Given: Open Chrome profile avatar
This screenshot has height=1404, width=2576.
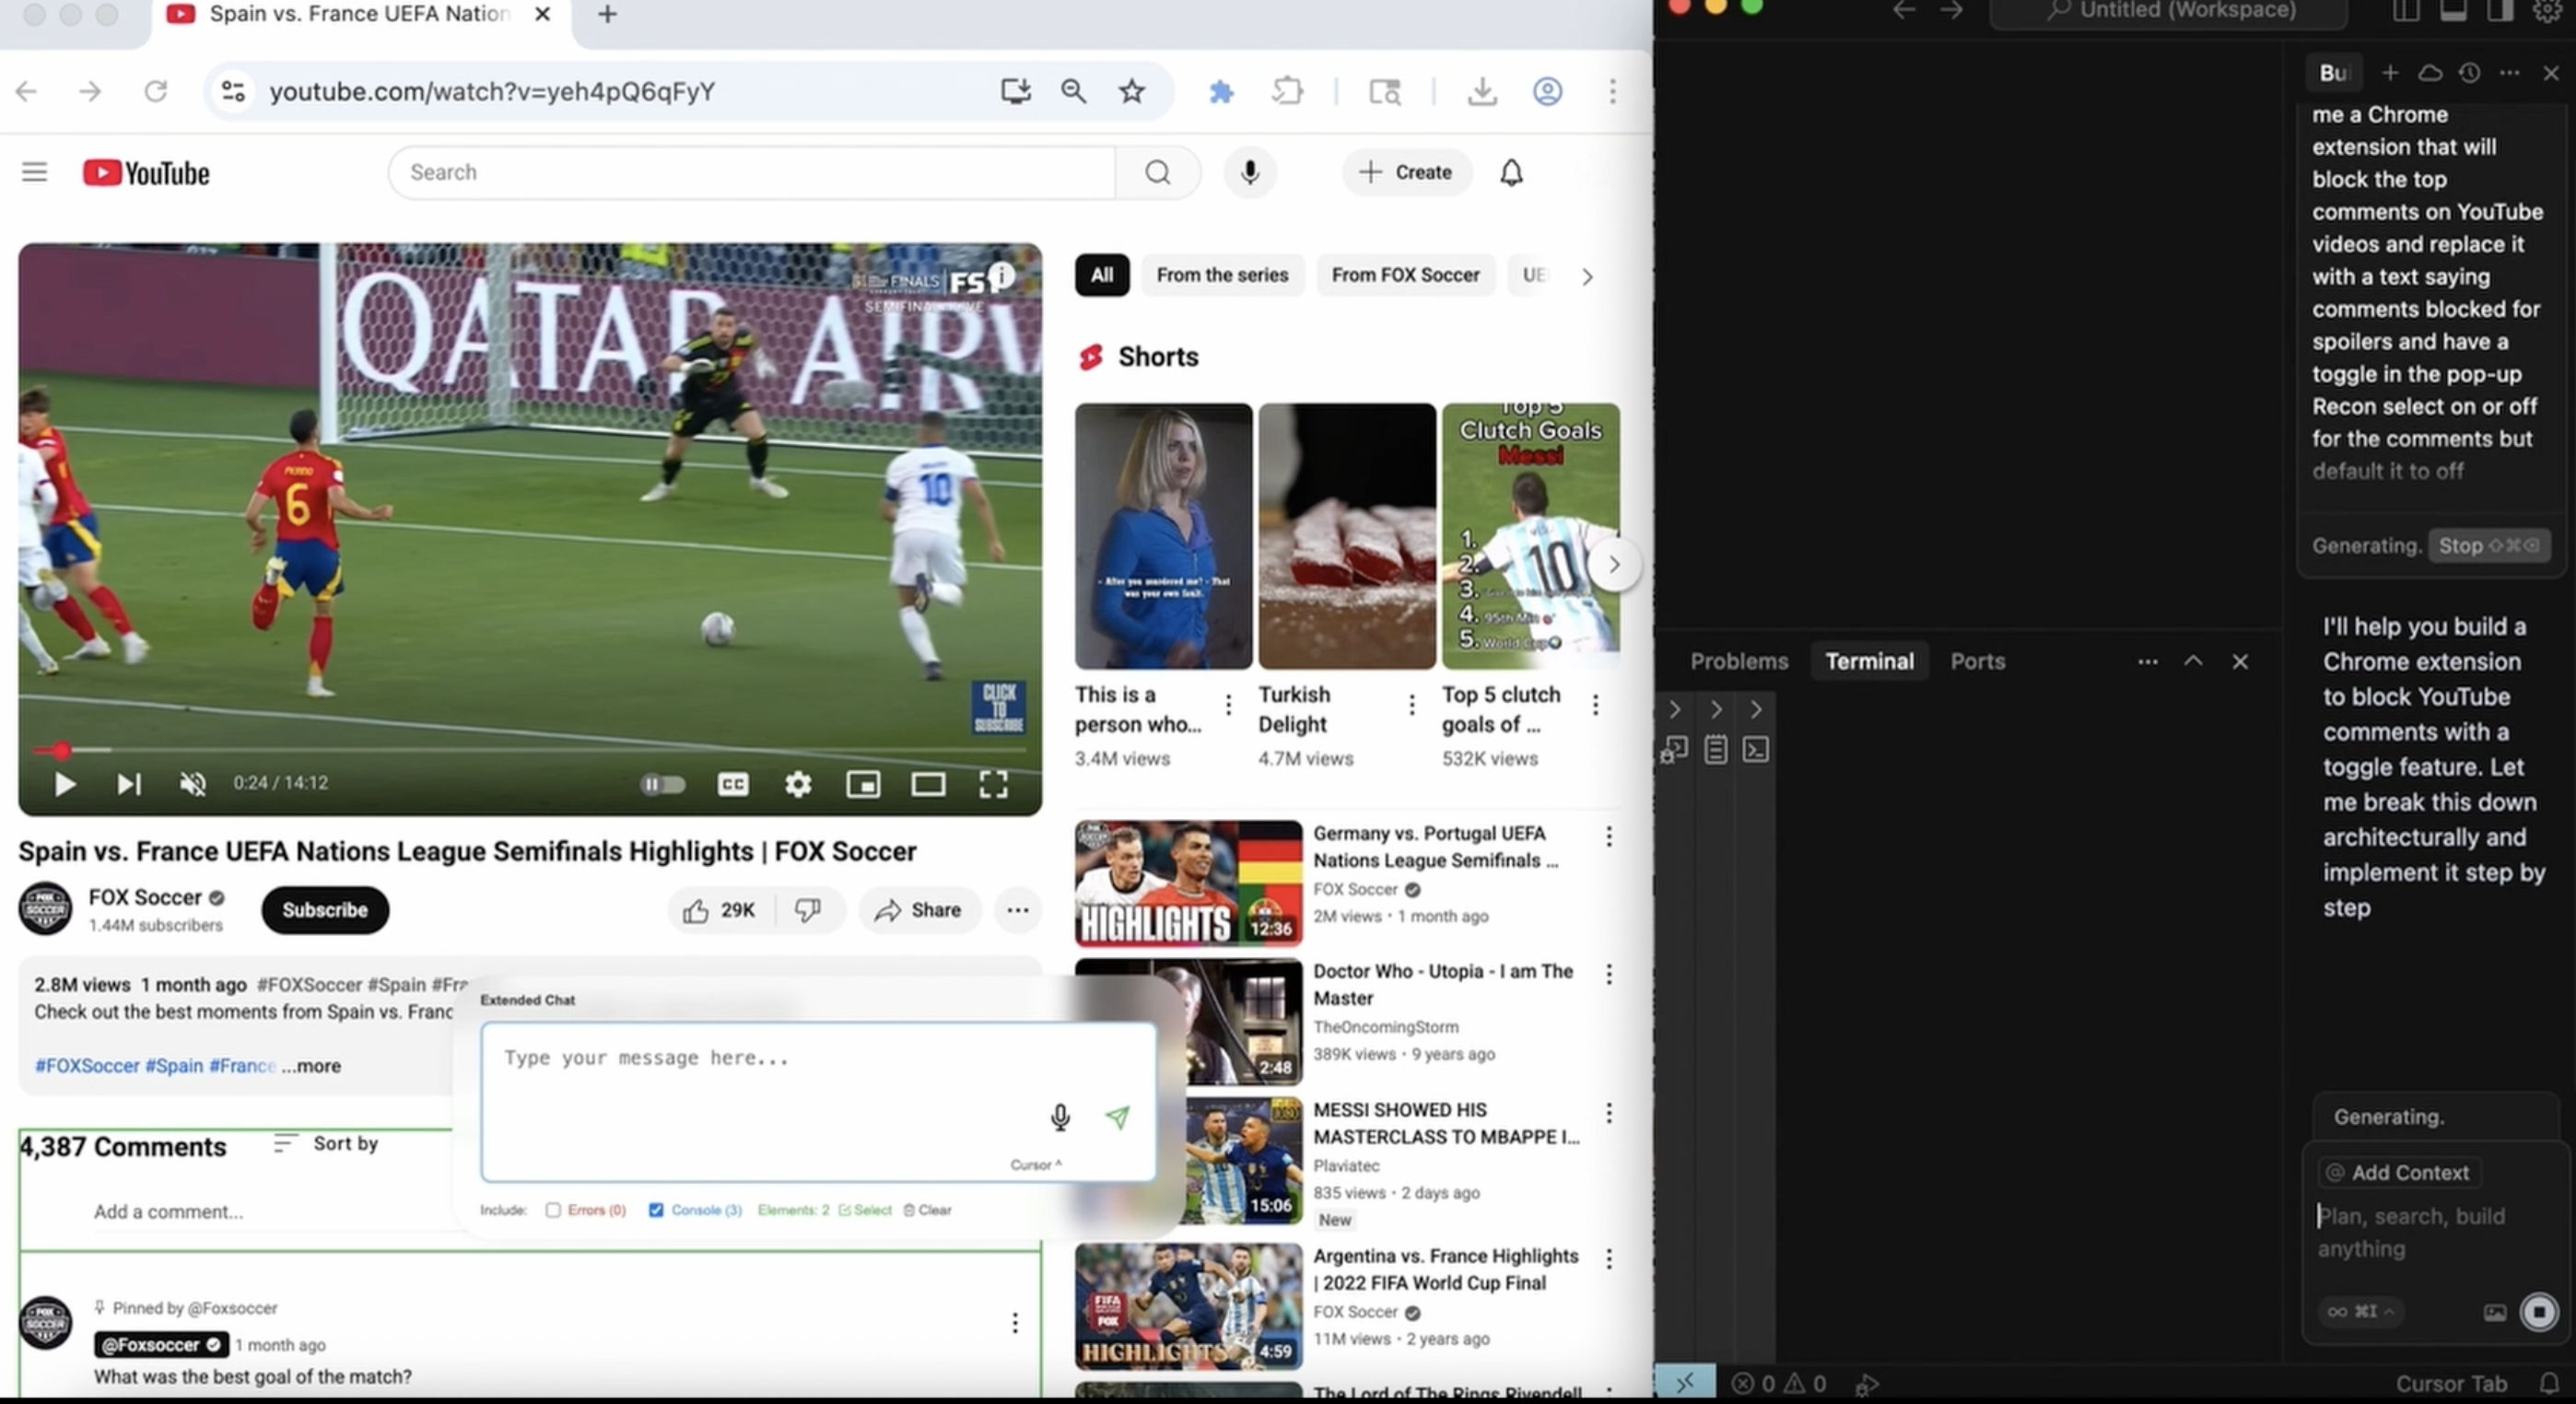Looking at the screenshot, I should pyautogui.click(x=1547, y=91).
